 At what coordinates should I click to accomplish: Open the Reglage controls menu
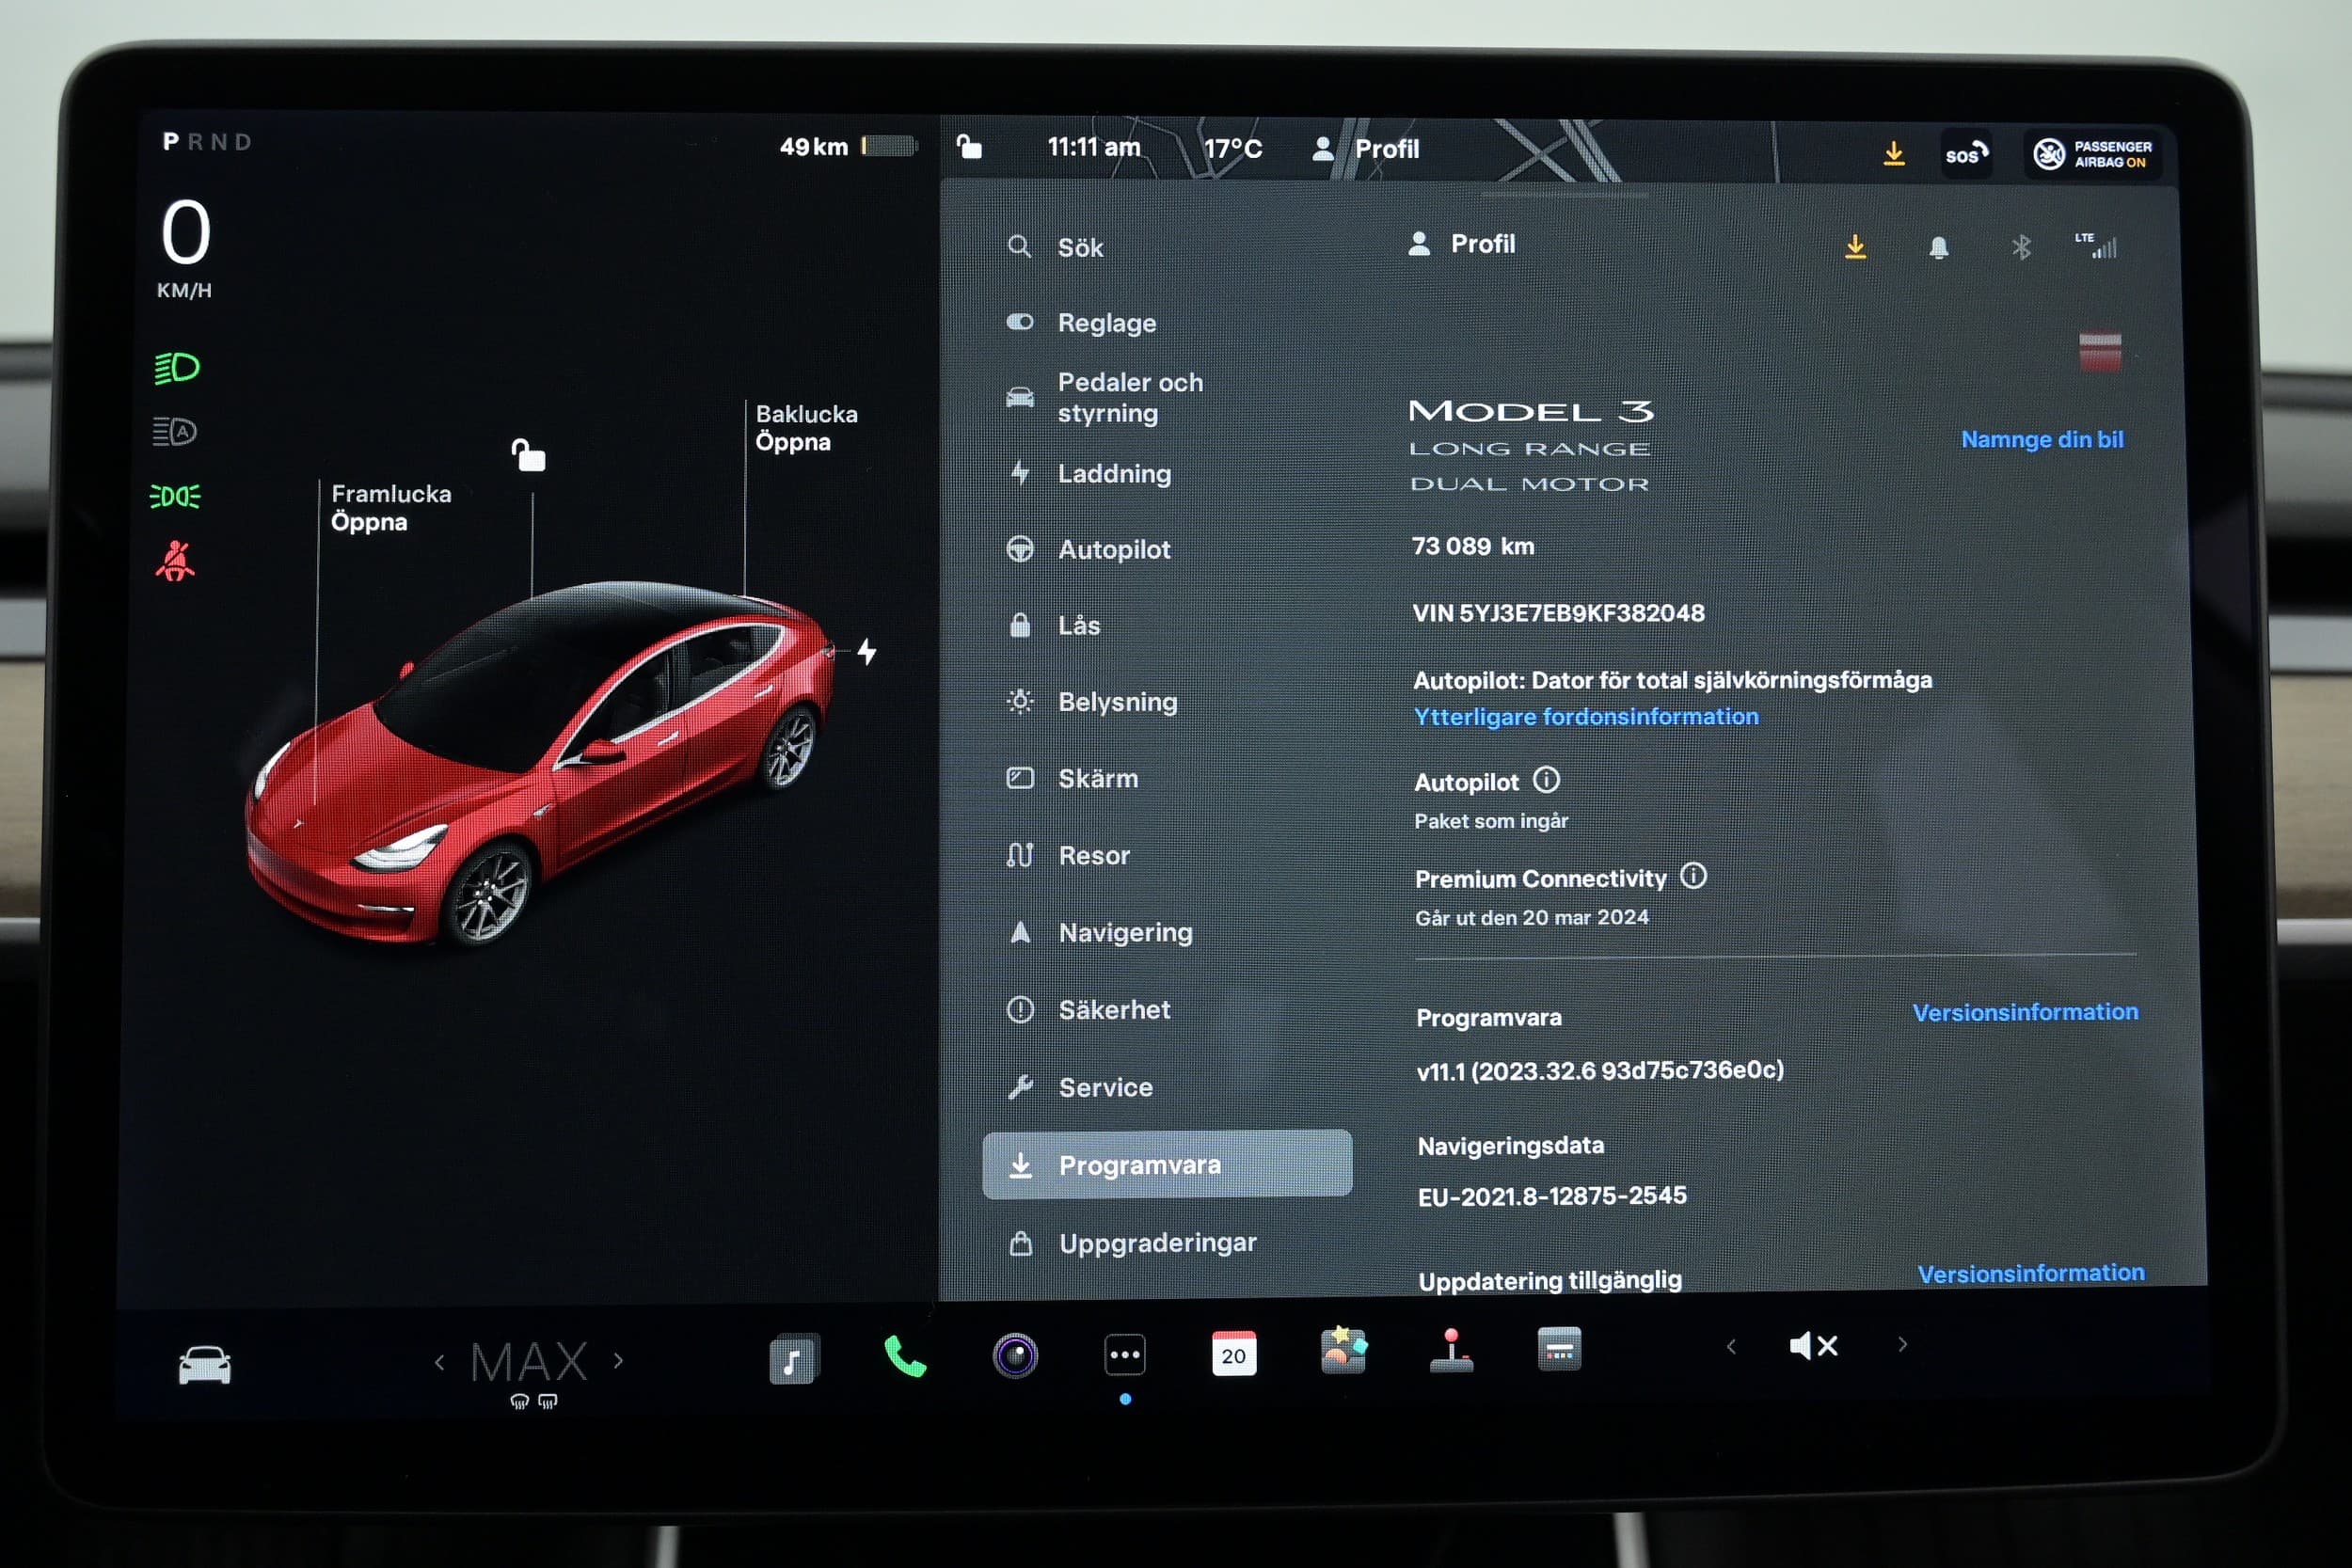pyautogui.click(x=1082, y=323)
